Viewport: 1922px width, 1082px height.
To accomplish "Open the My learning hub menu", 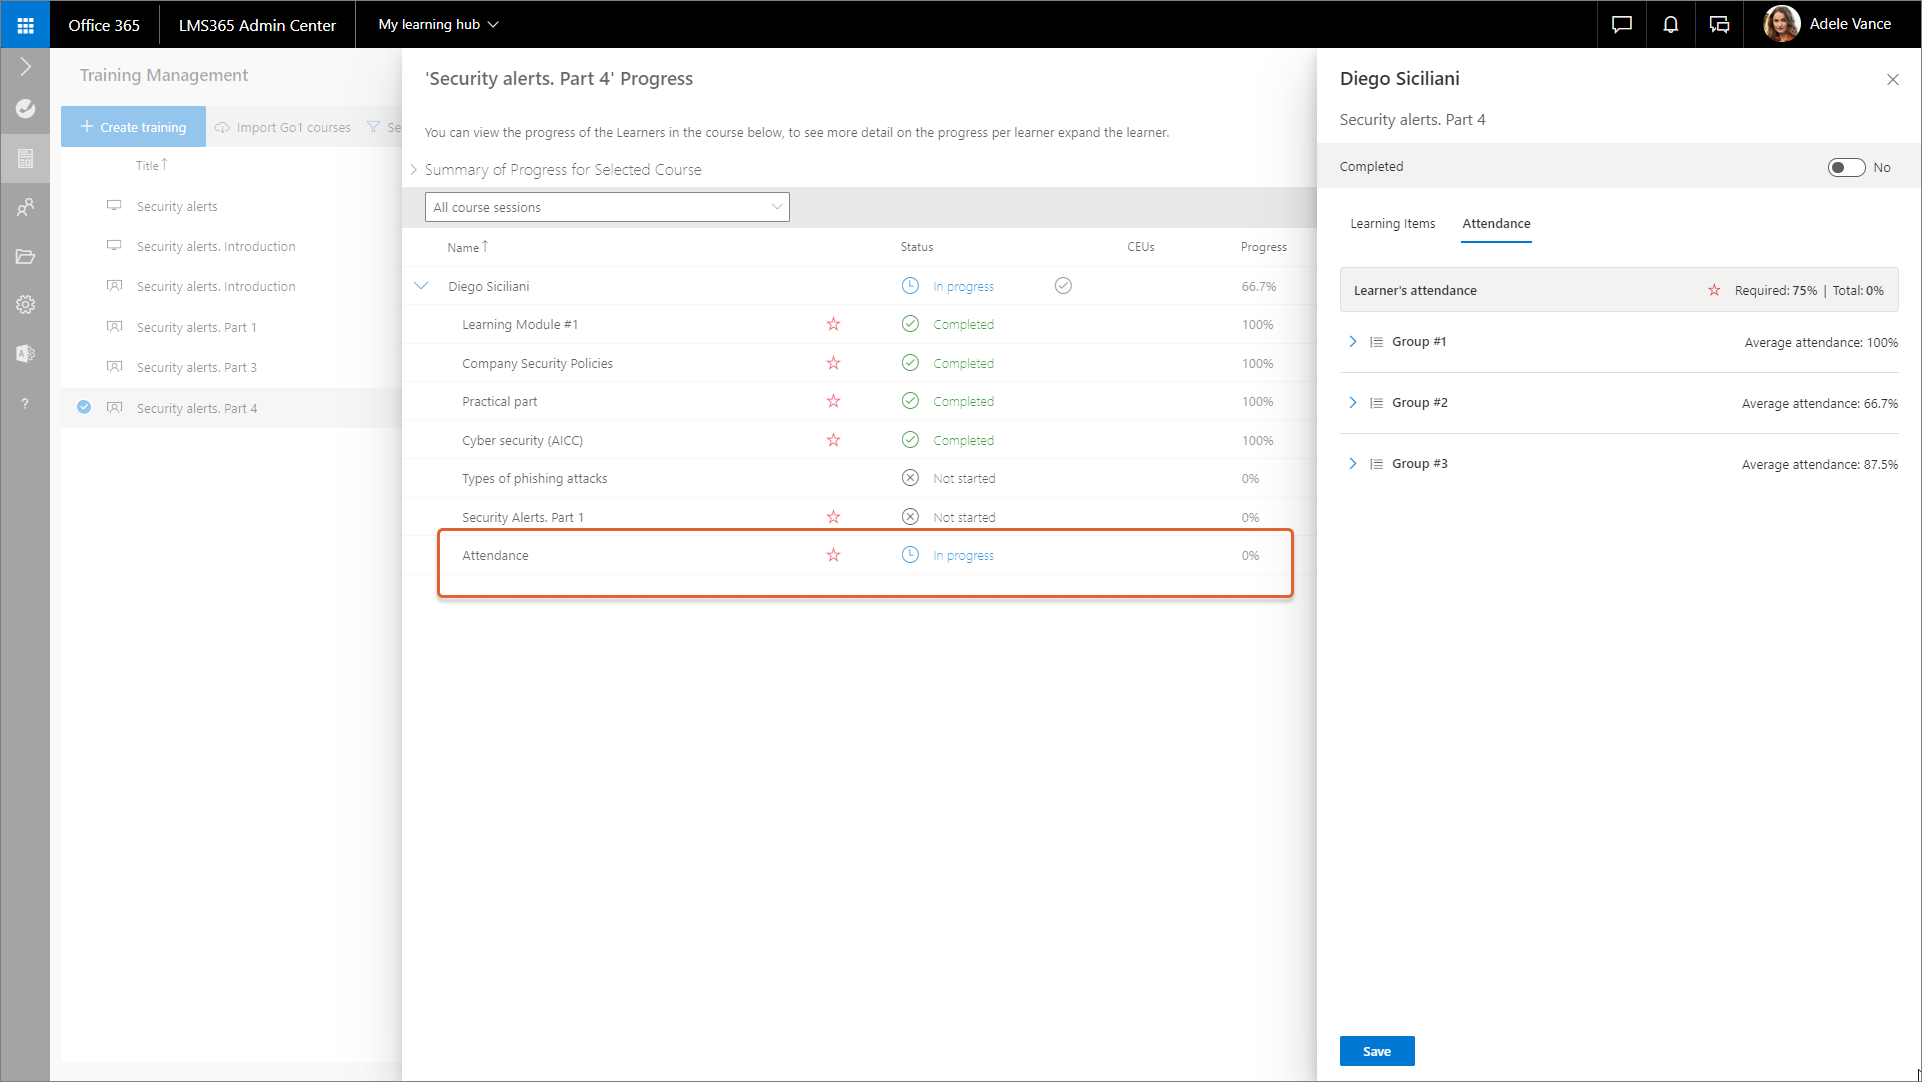I will (438, 24).
